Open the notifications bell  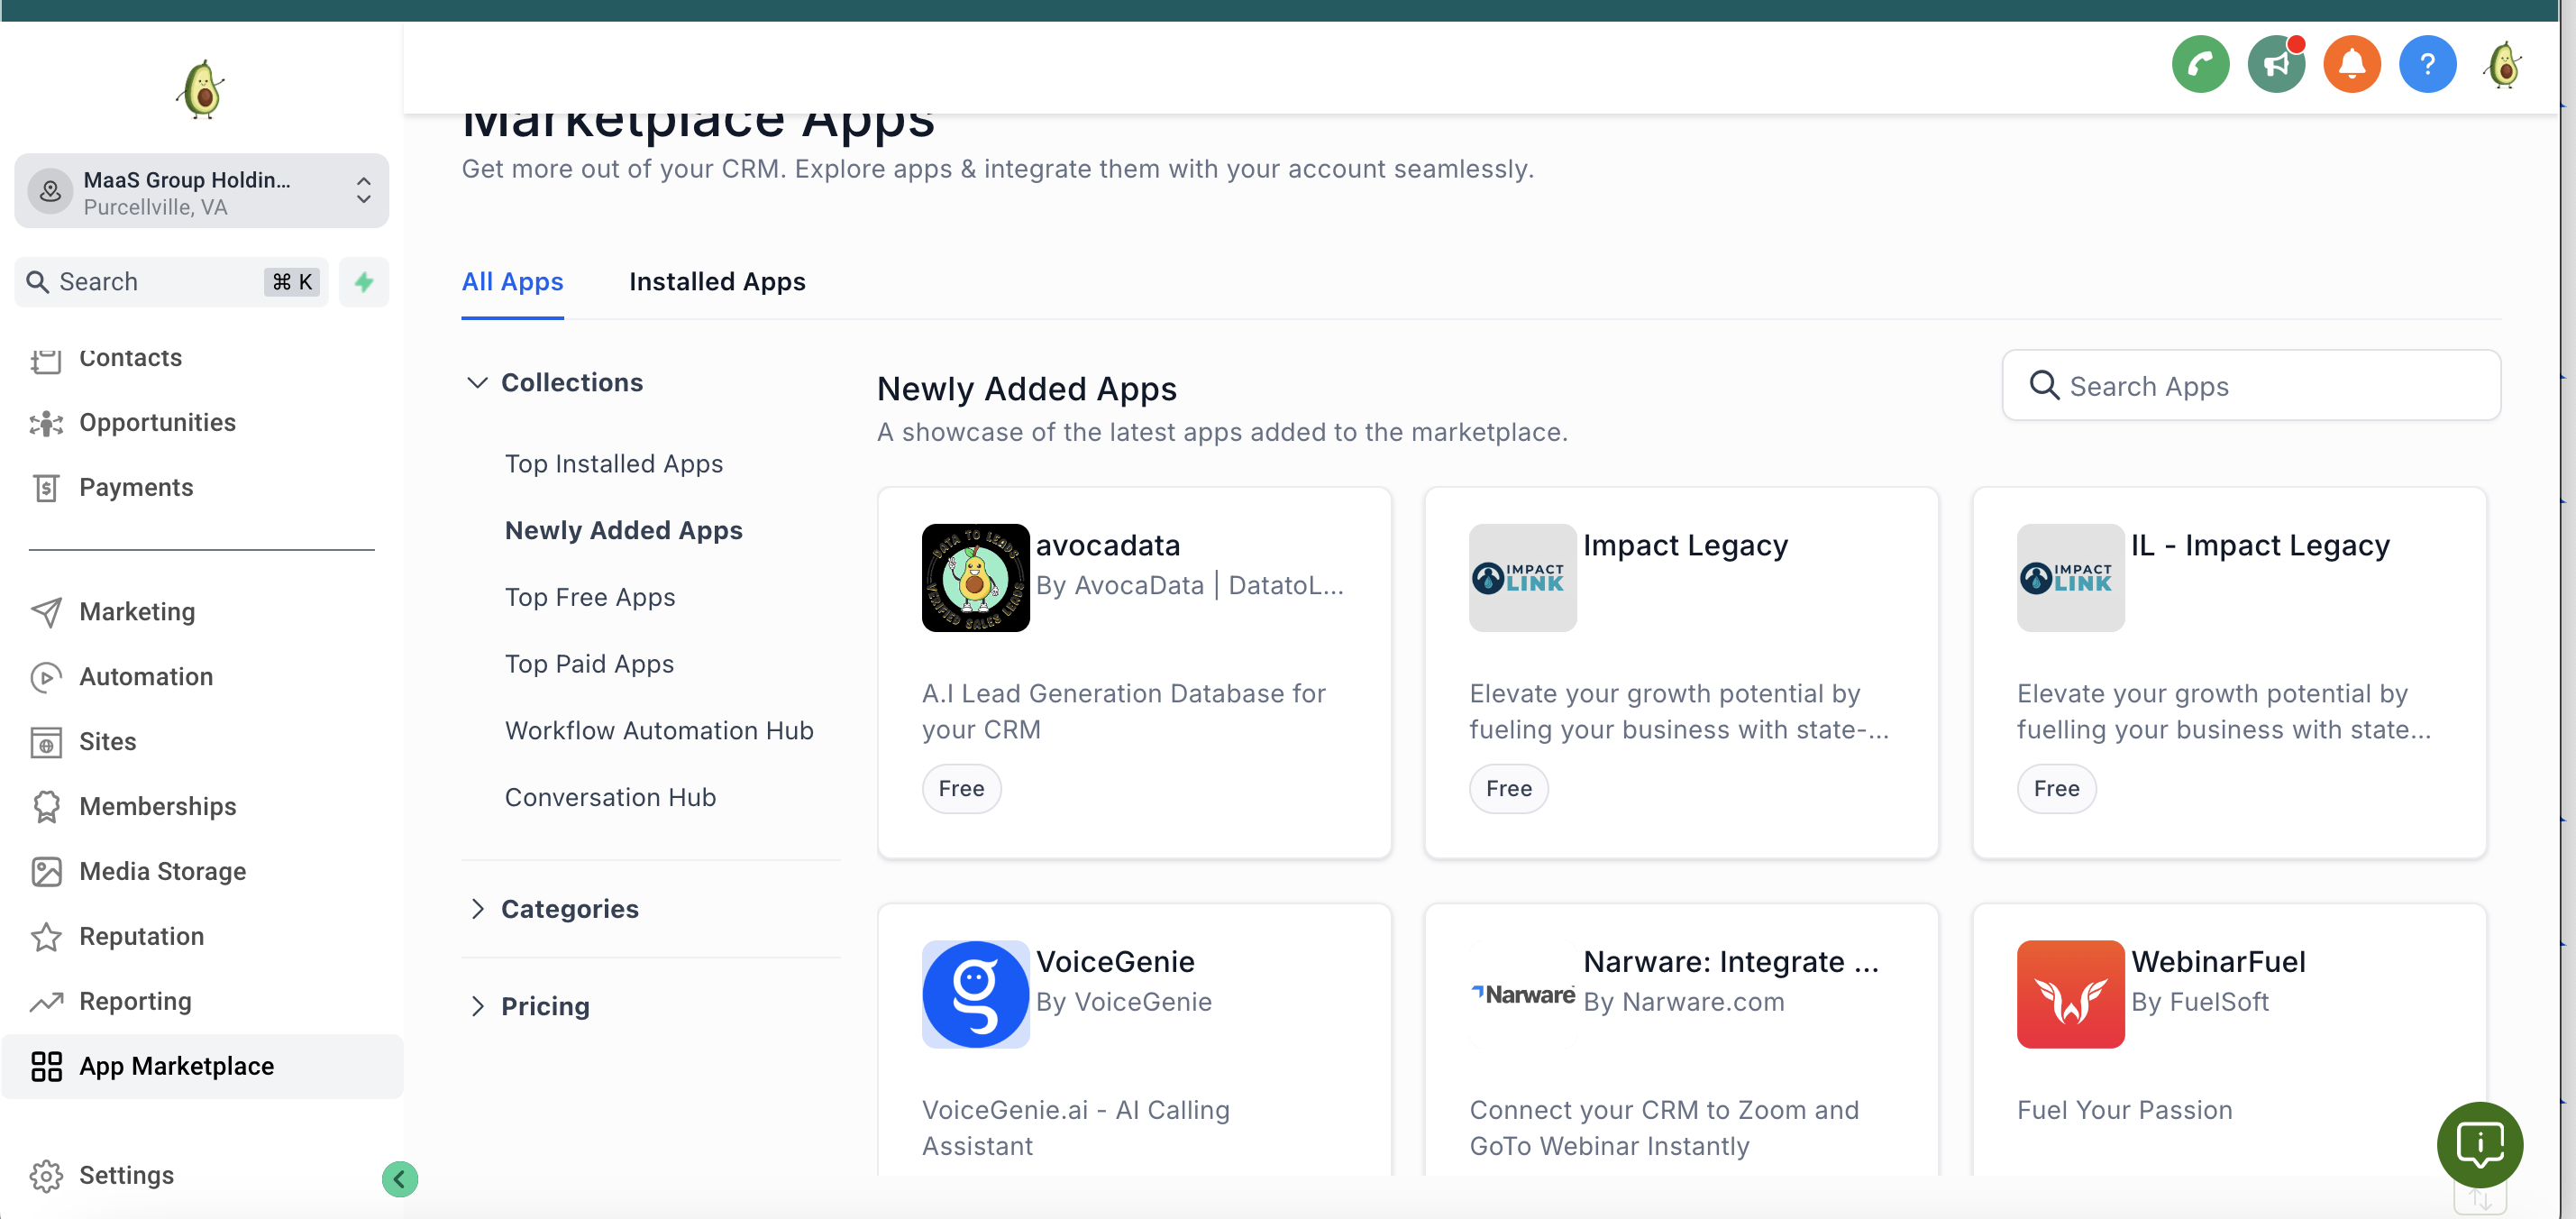point(2352,63)
